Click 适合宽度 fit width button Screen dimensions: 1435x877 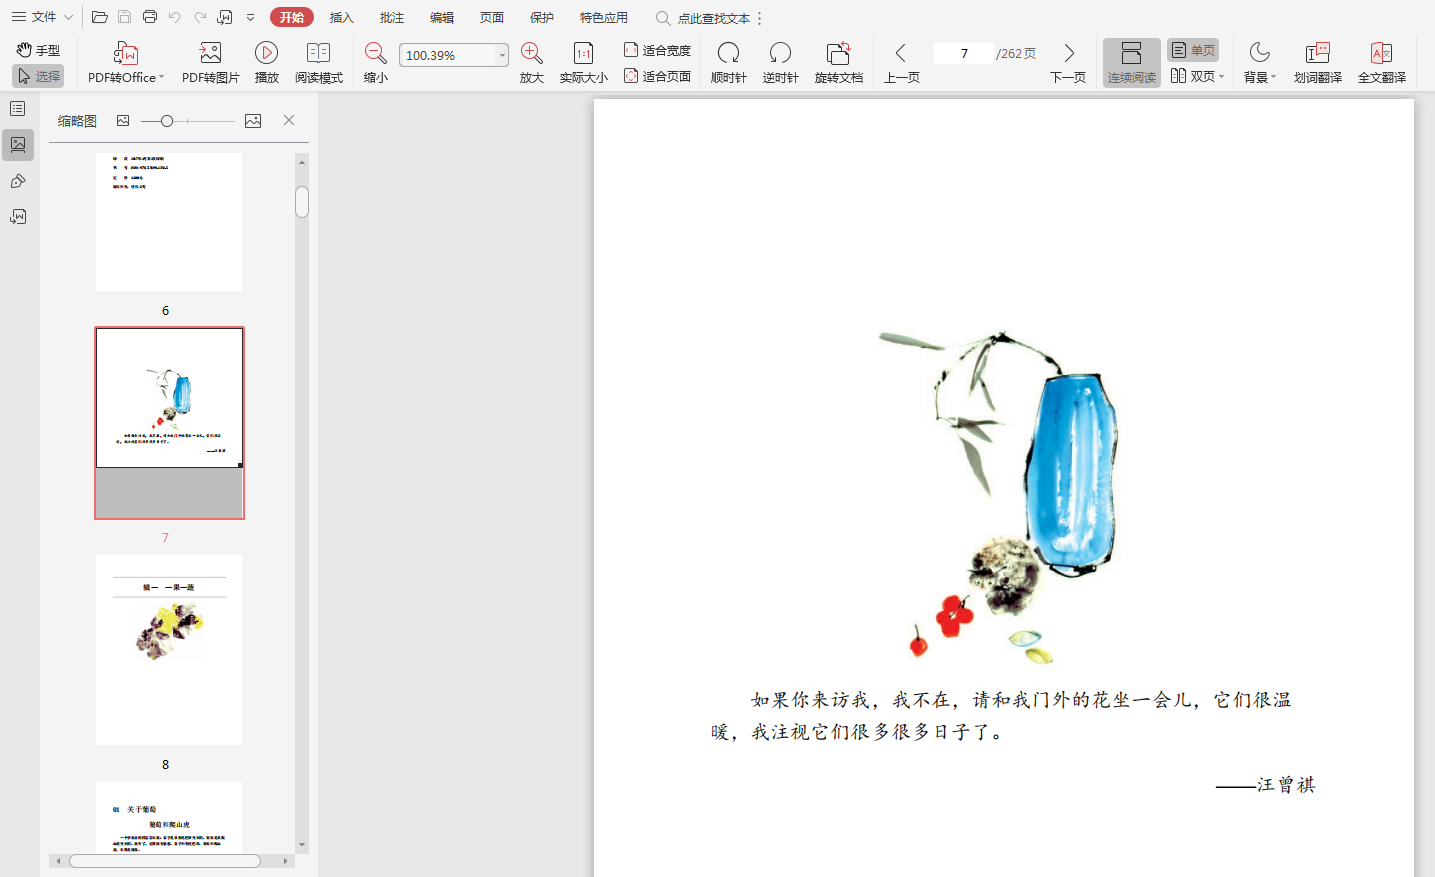pos(657,50)
